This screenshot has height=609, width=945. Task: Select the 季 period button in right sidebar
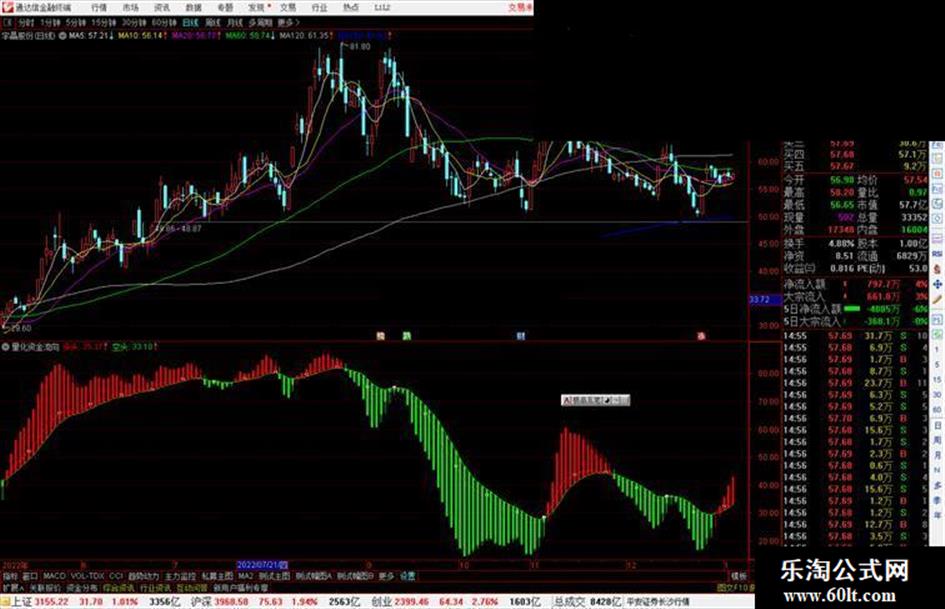point(937,500)
